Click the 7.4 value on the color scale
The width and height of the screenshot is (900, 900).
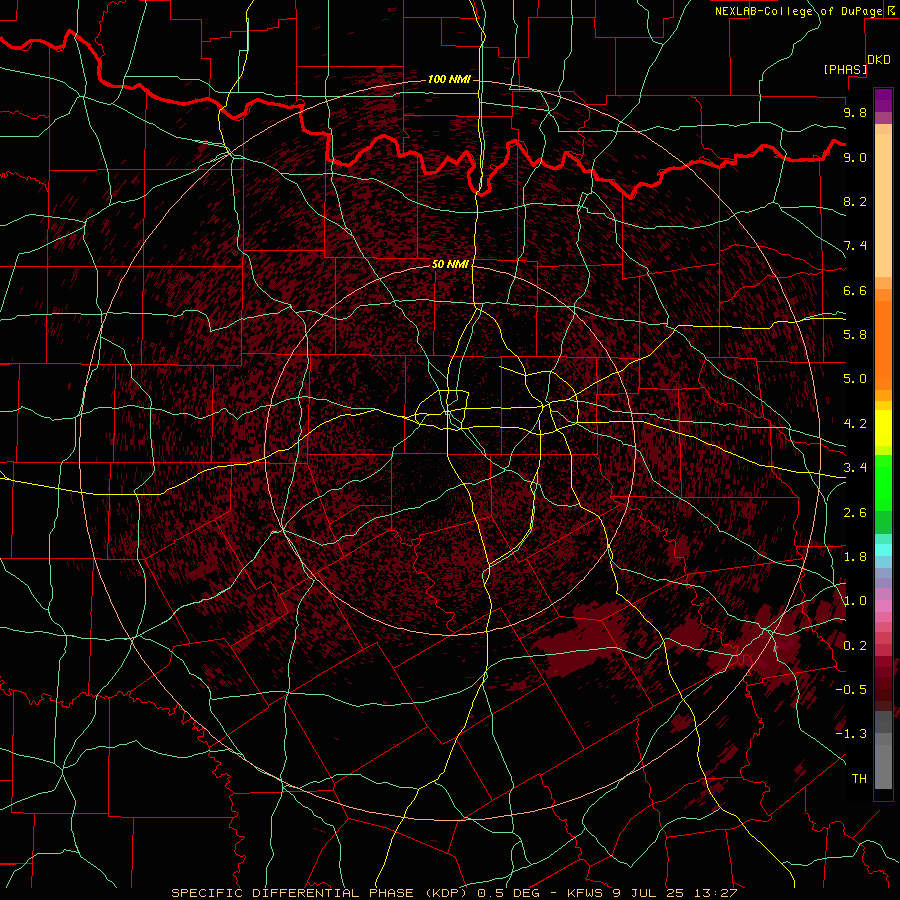pyautogui.click(x=855, y=246)
